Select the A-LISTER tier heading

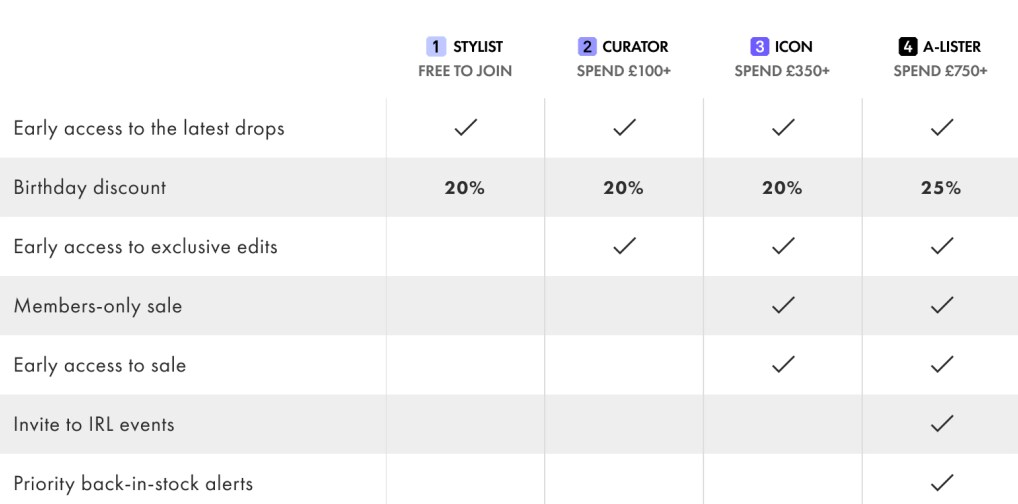(952, 47)
